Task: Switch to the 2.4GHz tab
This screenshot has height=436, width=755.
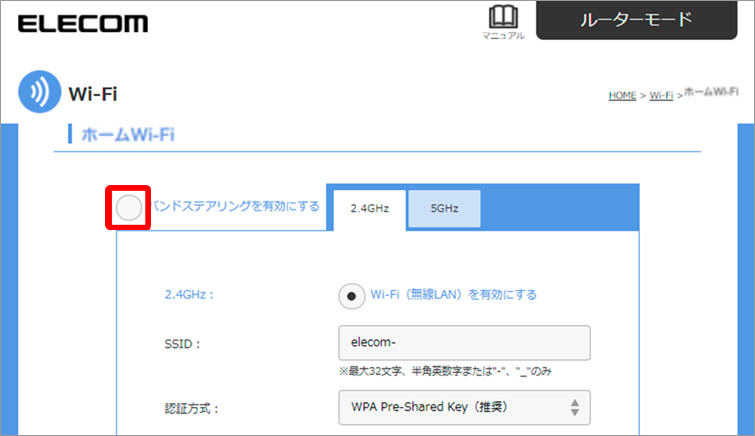Action: 369,209
